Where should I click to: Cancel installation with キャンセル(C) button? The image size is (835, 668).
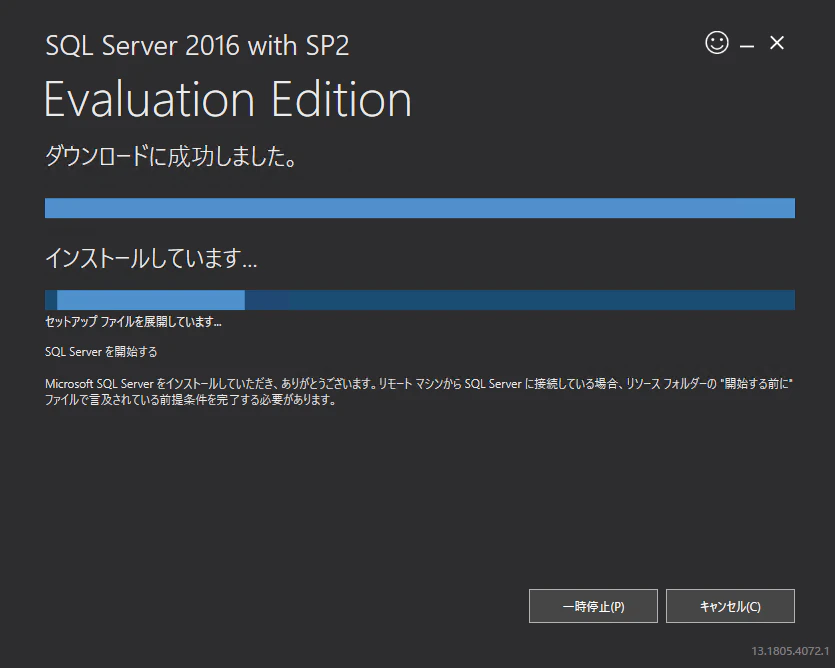click(x=730, y=606)
